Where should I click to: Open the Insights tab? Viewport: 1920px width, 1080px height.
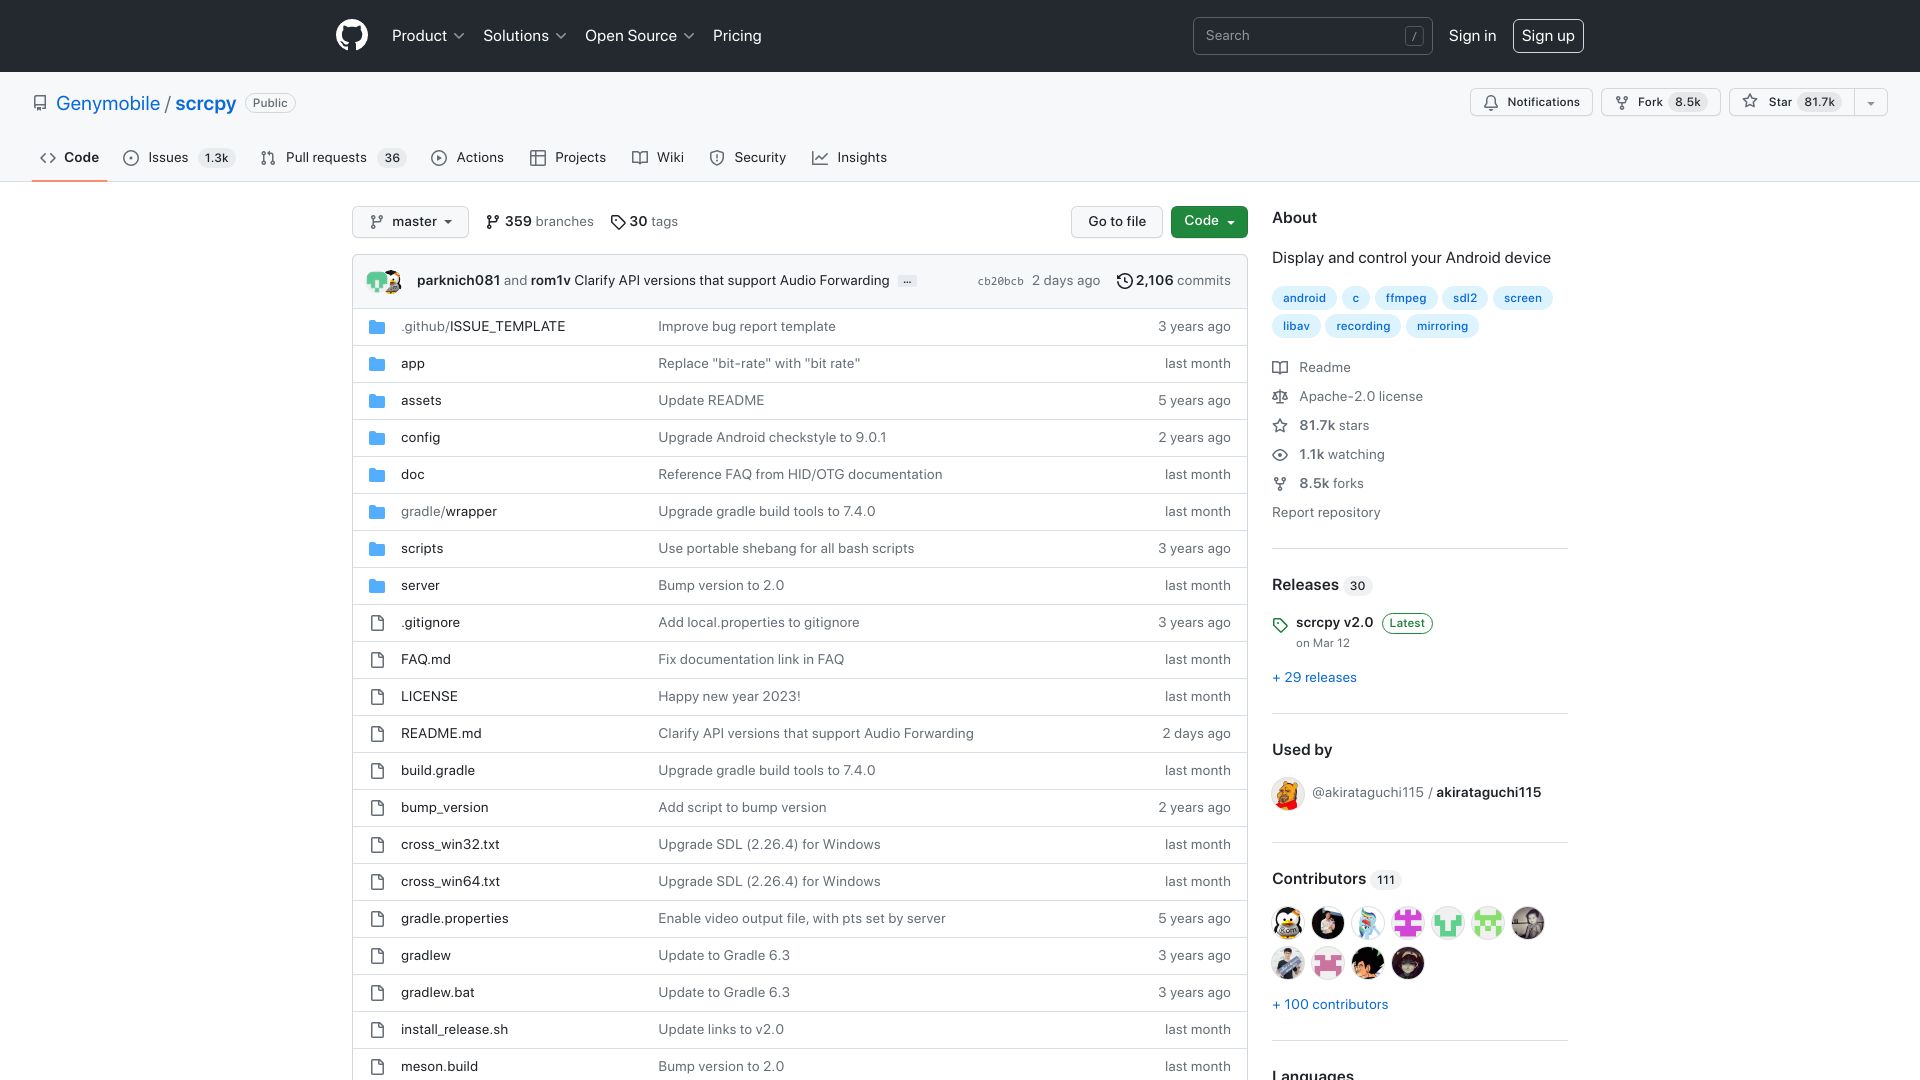[x=849, y=158]
